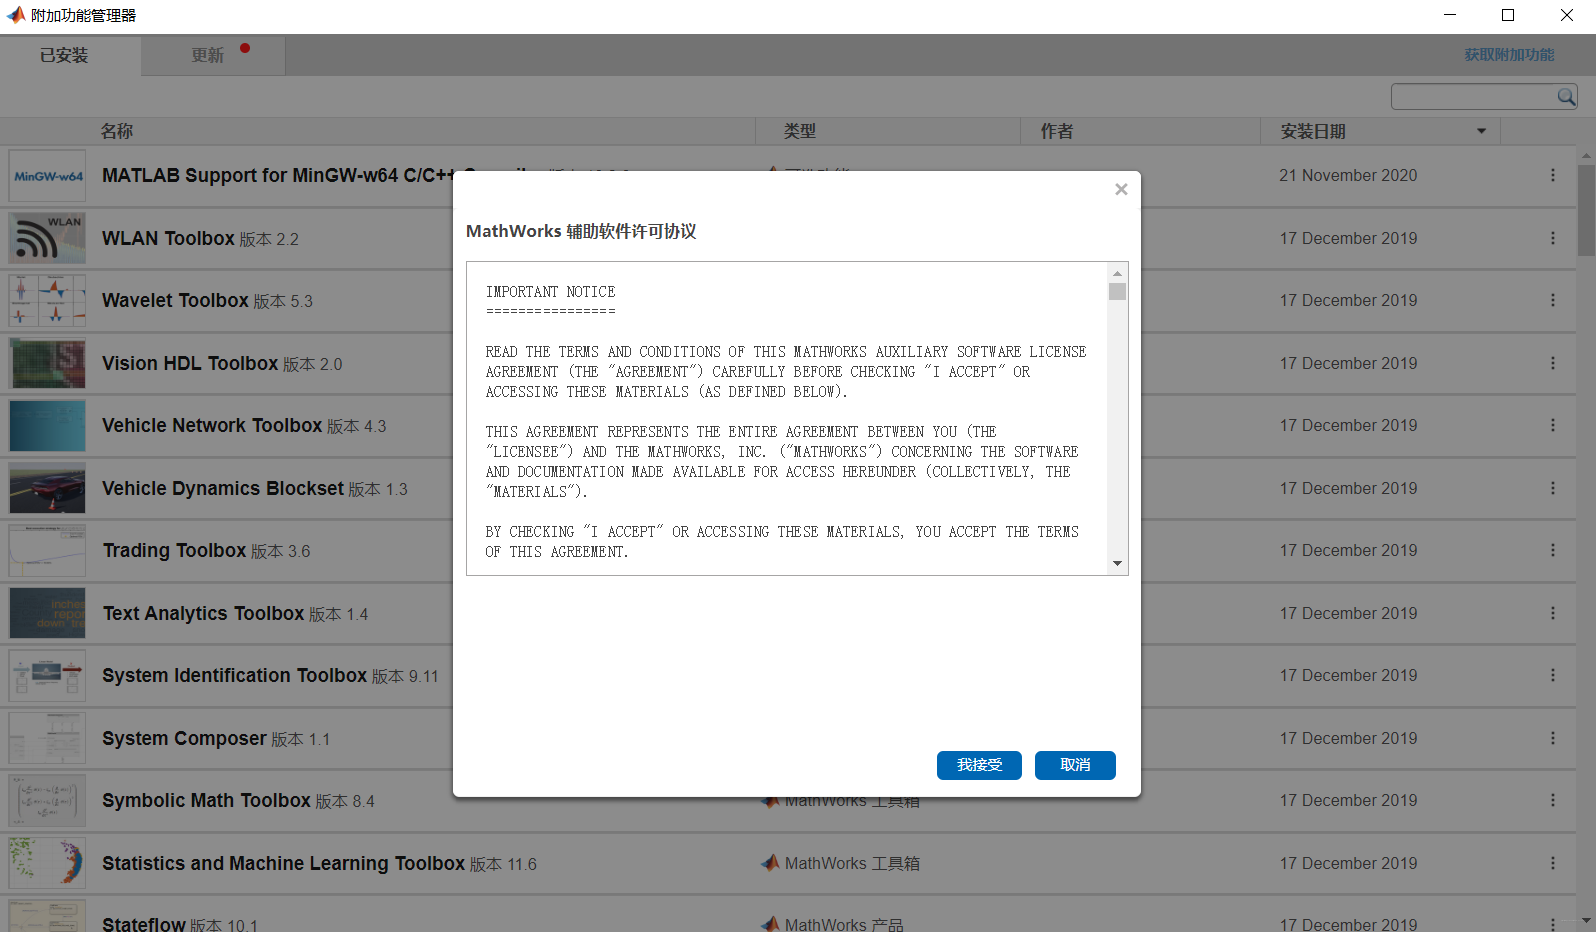Click main list scrollbar thumb
Screen dimensions: 1596x932
[1587, 210]
